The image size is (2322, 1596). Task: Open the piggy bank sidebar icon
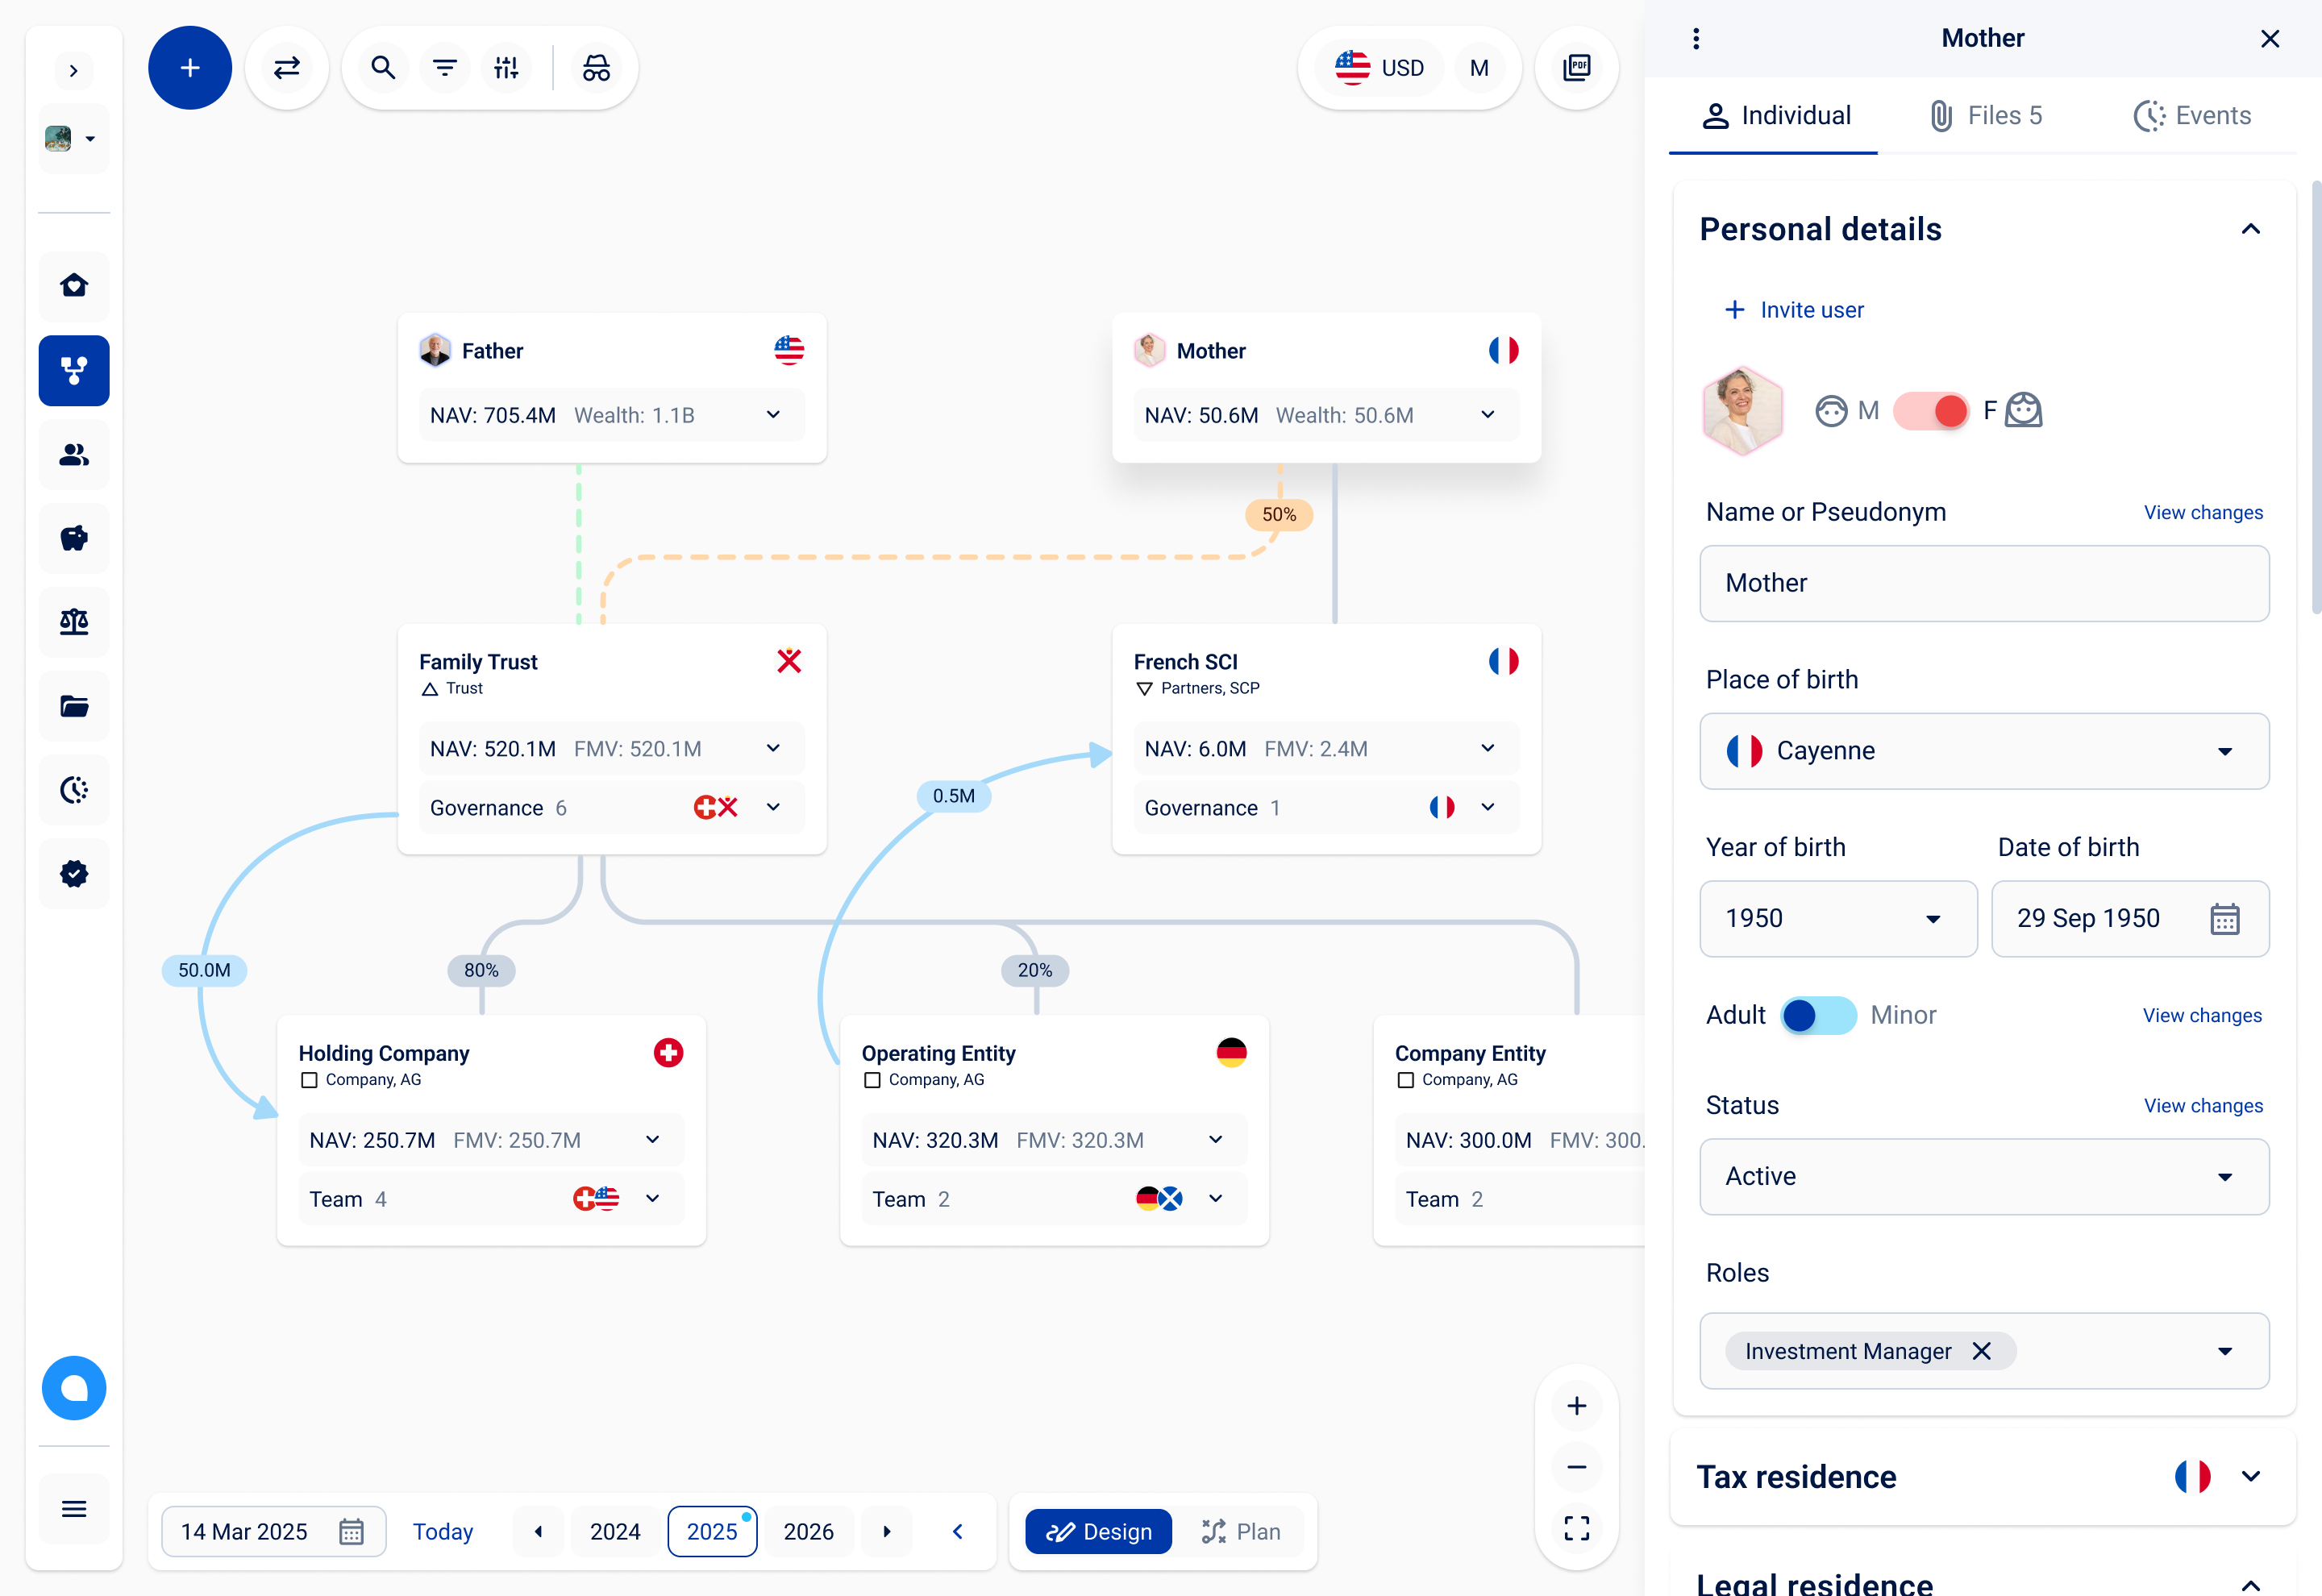coord(74,539)
